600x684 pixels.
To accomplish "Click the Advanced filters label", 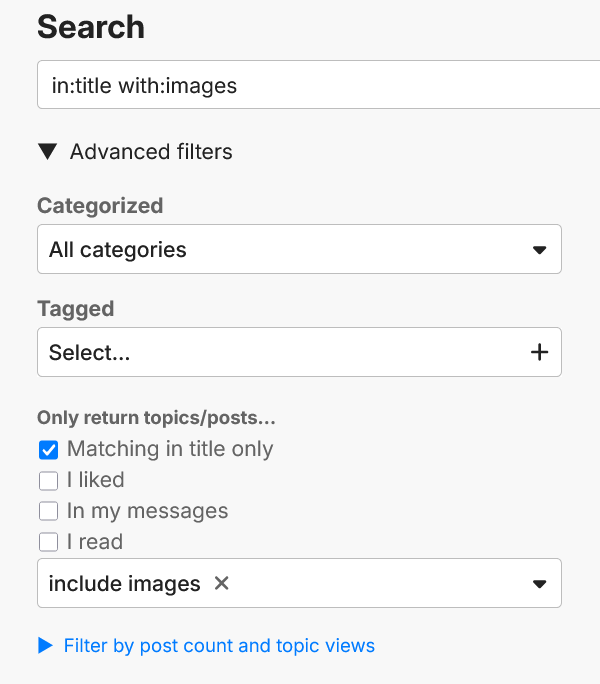I will point(151,152).
